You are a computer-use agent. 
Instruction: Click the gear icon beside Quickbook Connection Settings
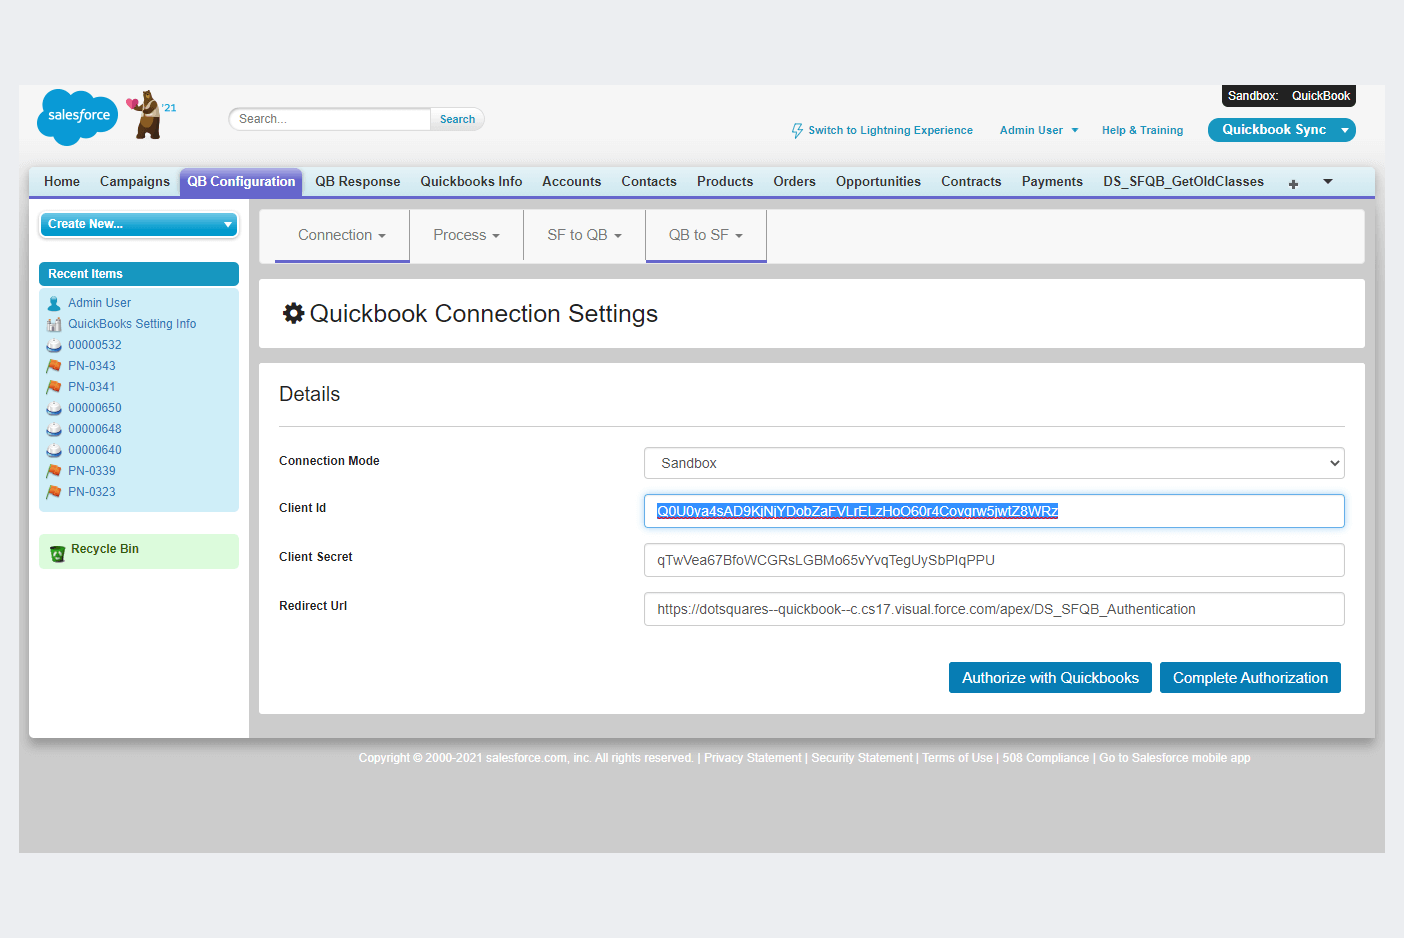[x=293, y=313]
